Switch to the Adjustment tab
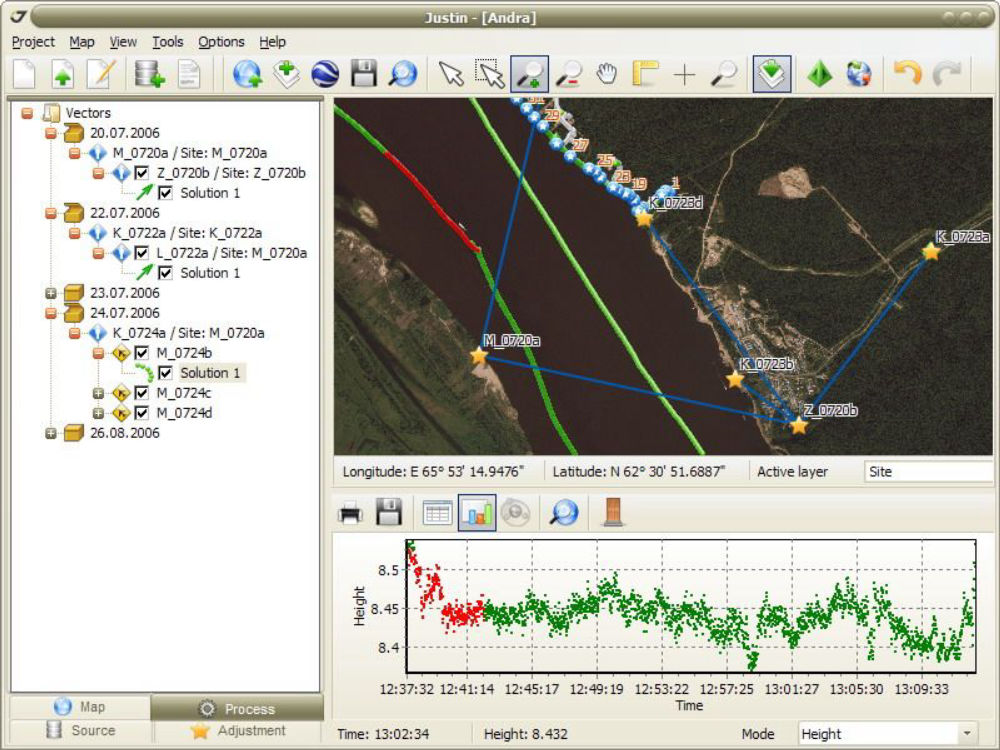Screen dimensions: 1000x750 [x=238, y=731]
